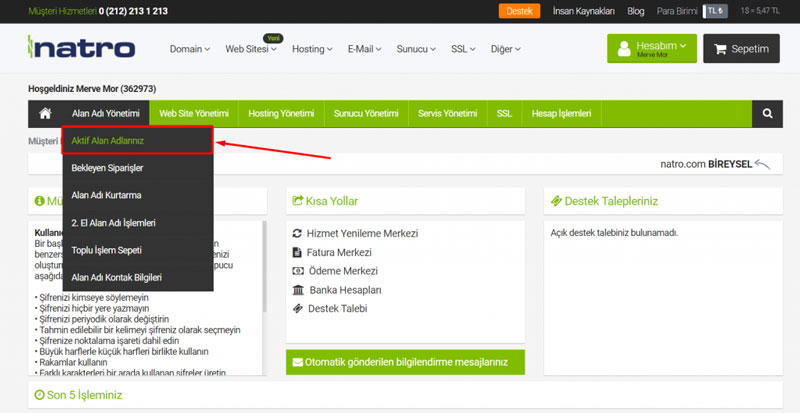The height and width of the screenshot is (413, 800).
Task: Click natro.com BİREYSEL label
Action: [706, 164]
